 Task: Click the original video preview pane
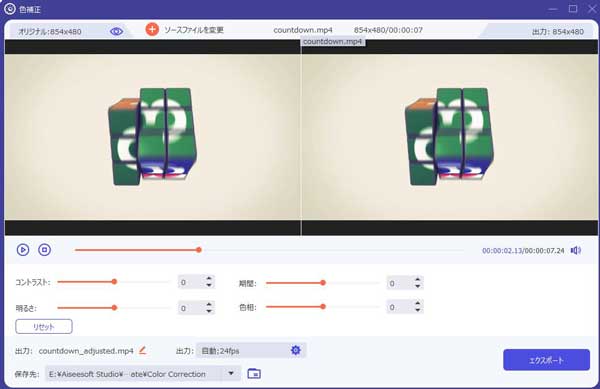click(153, 137)
